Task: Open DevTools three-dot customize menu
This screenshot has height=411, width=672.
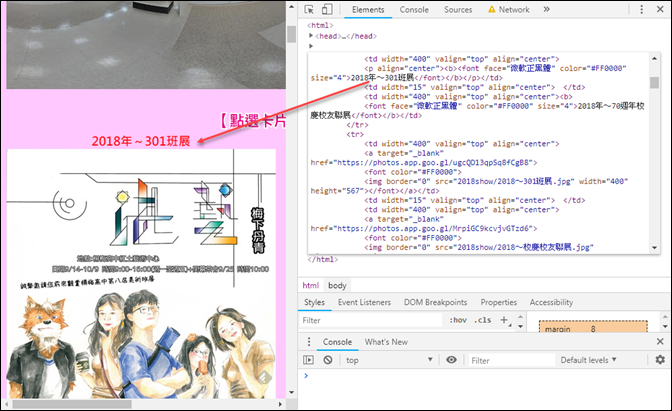Action: tap(641, 9)
